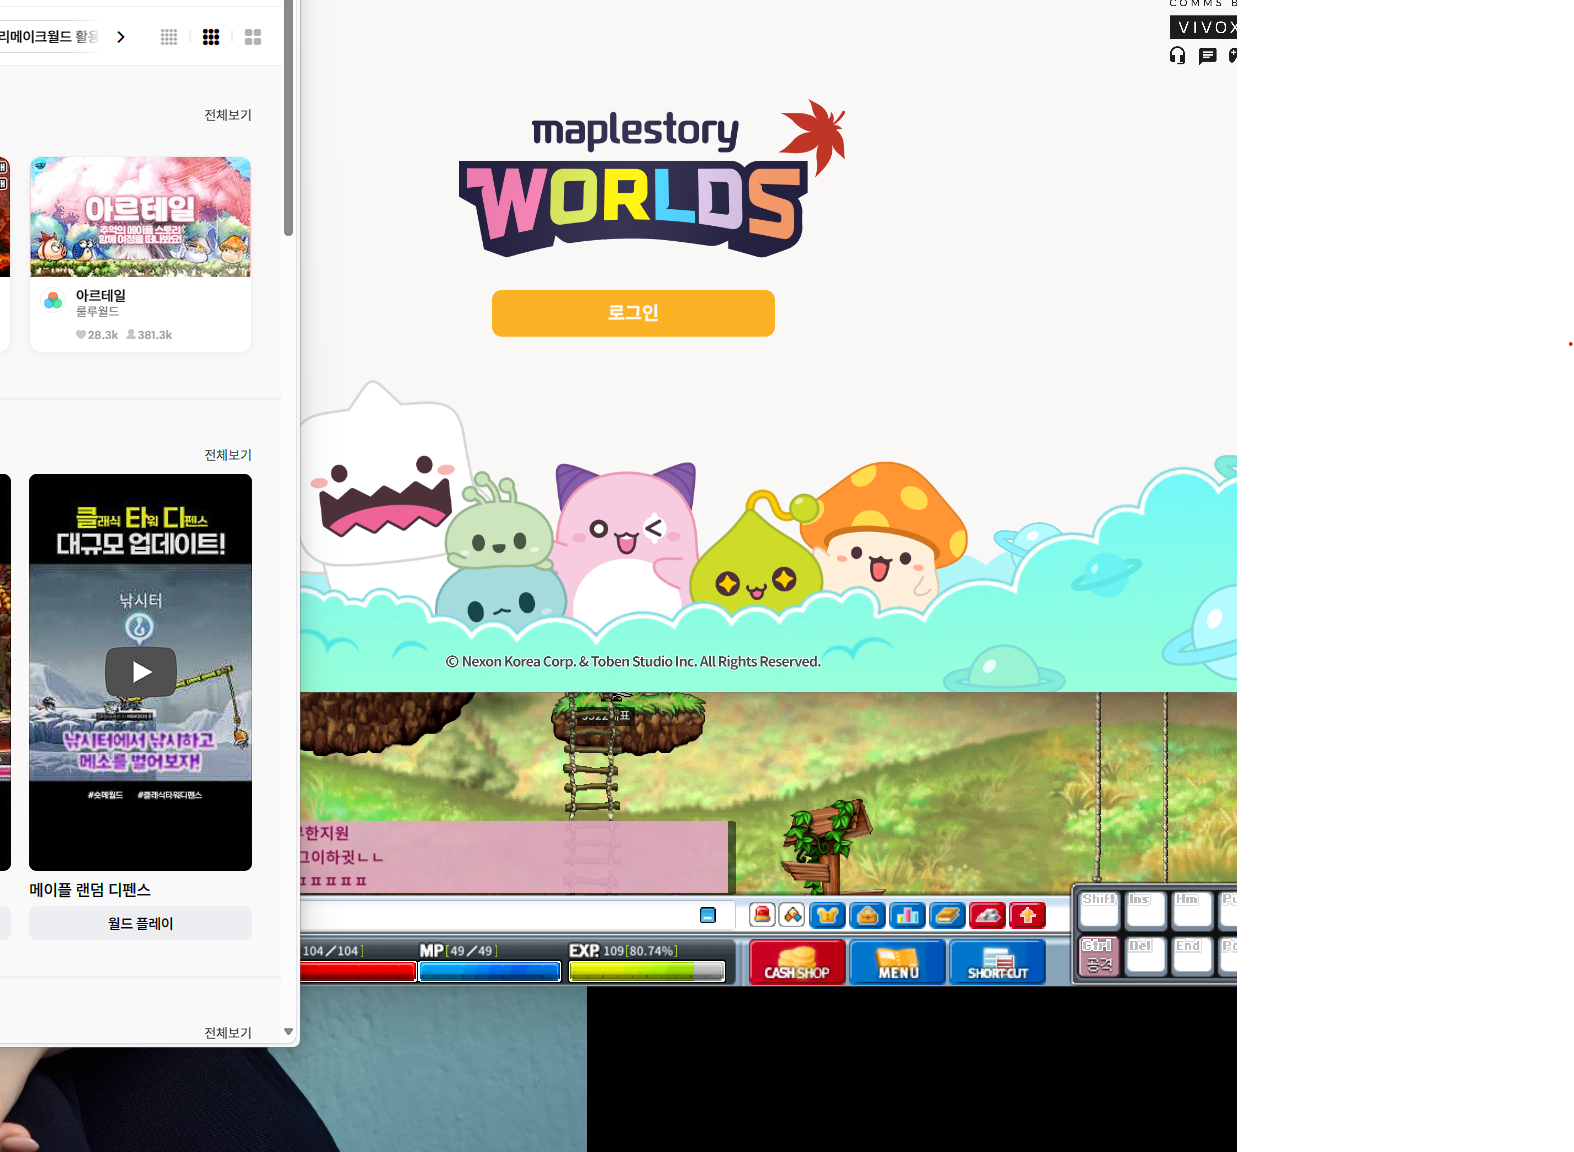Open the 아르테일 world thumbnail
The height and width of the screenshot is (1152, 1574).
(x=140, y=217)
